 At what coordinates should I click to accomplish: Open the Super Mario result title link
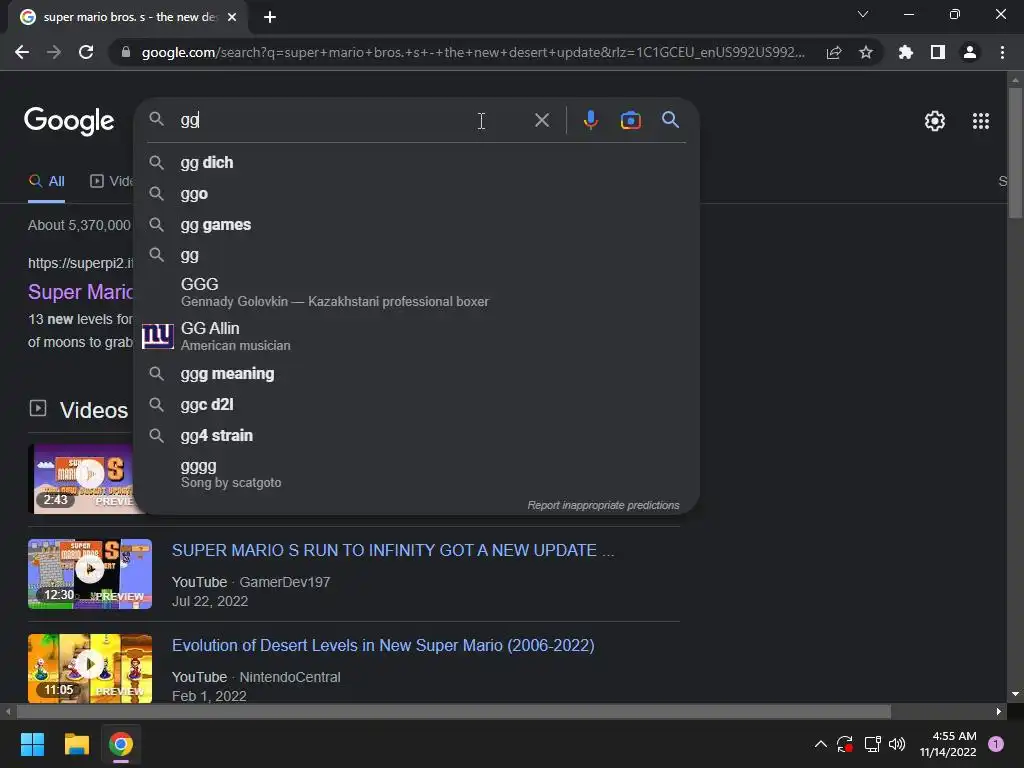click(80, 292)
